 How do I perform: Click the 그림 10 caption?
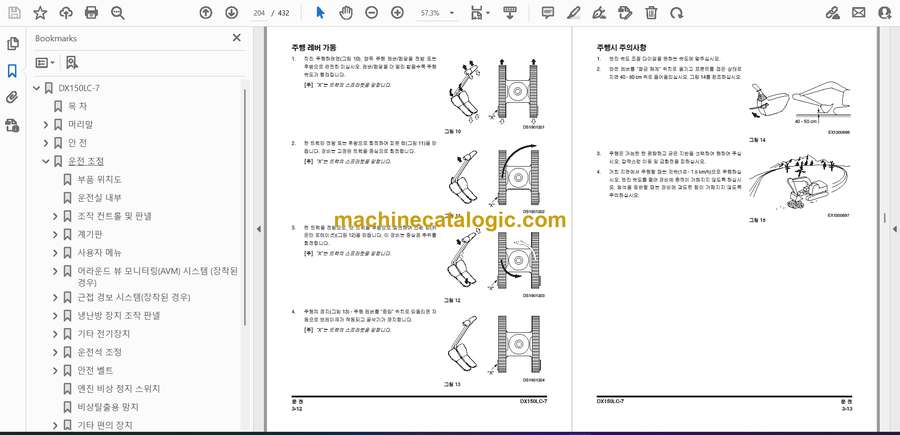coord(452,131)
